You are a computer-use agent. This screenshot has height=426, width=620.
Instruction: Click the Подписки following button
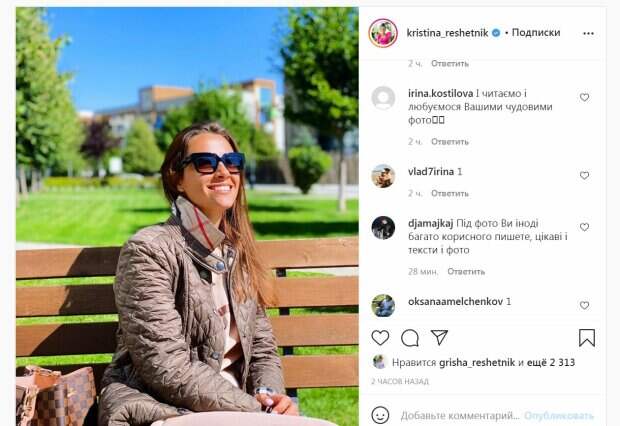pyautogui.click(x=536, y=32)
